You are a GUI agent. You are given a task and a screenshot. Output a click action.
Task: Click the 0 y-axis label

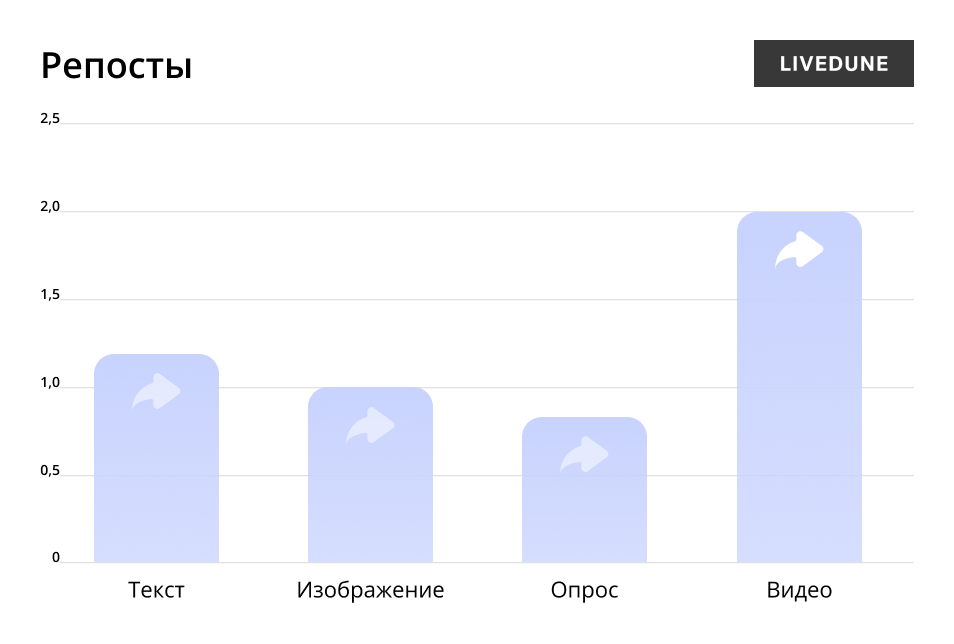[x=56, y=558]
